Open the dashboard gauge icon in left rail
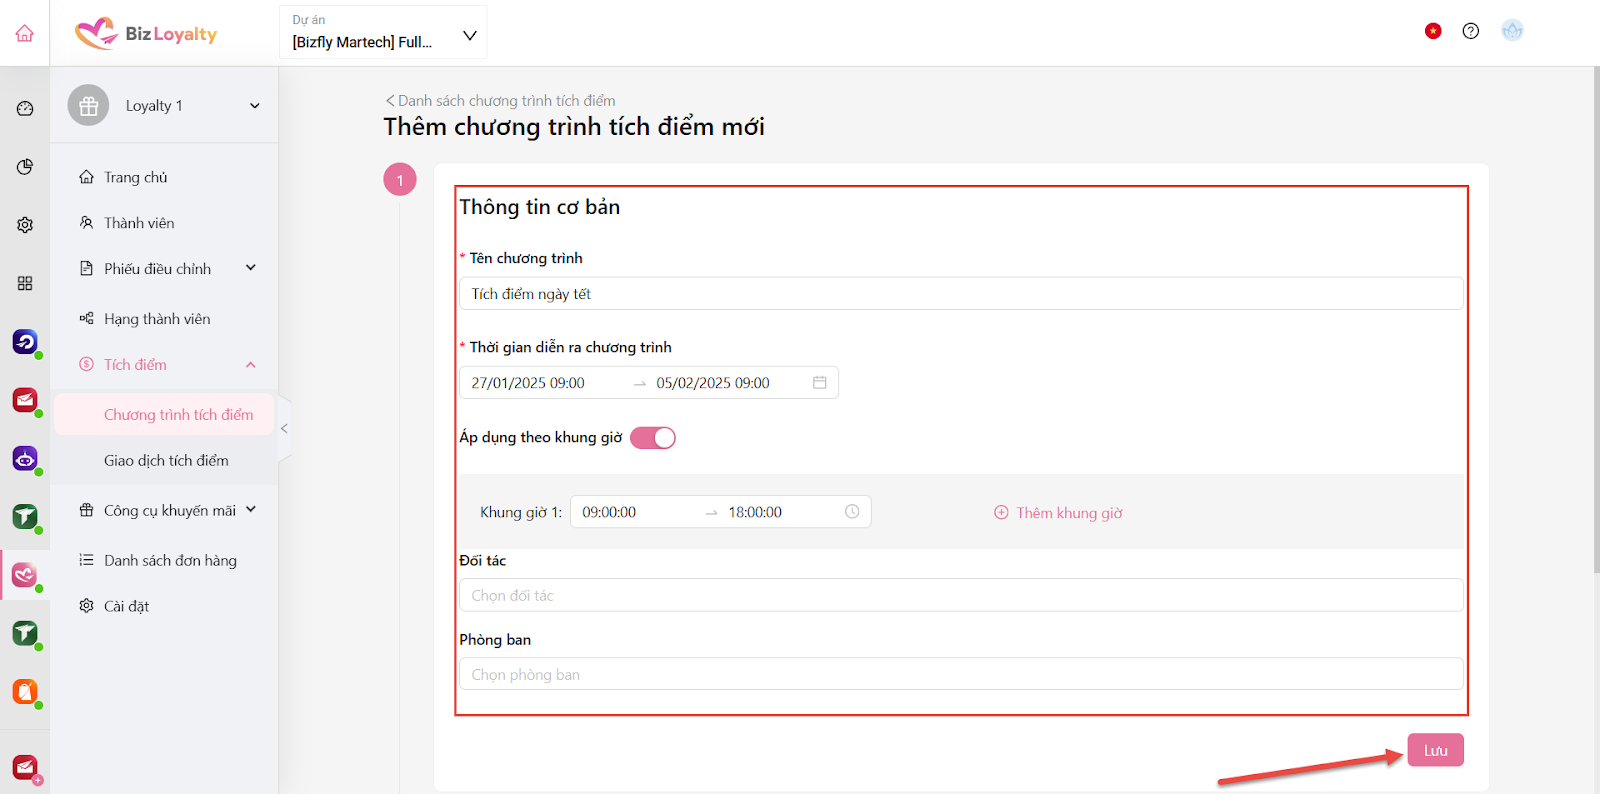 coord(25,108)
